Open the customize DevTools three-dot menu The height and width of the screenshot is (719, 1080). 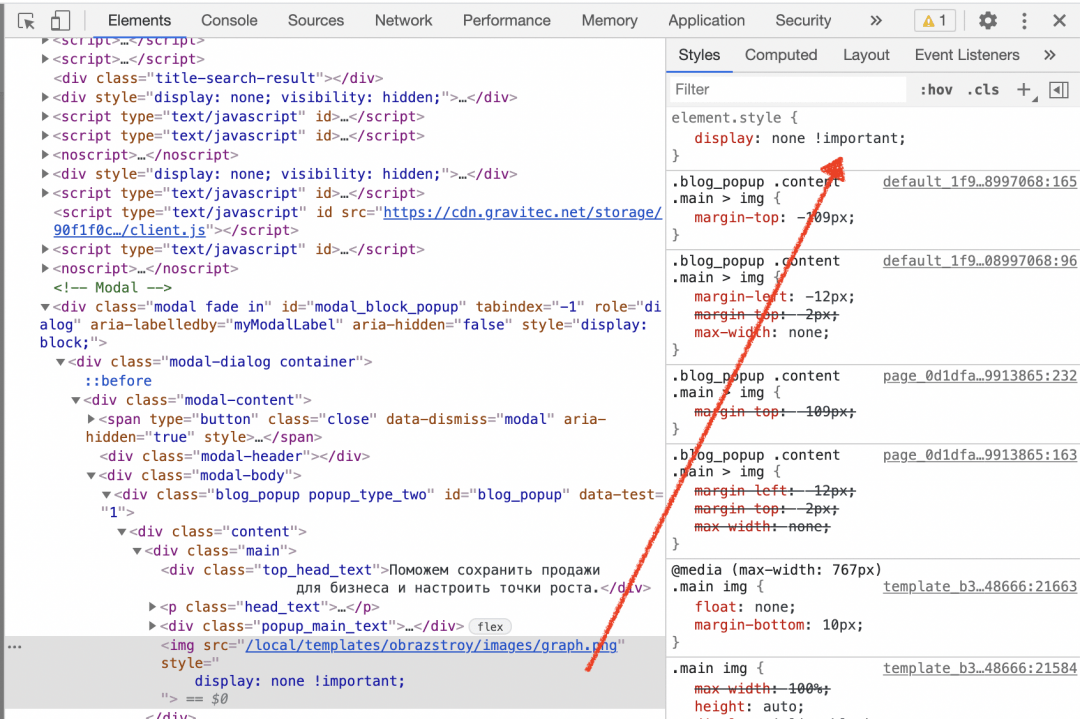[1022, 20]
